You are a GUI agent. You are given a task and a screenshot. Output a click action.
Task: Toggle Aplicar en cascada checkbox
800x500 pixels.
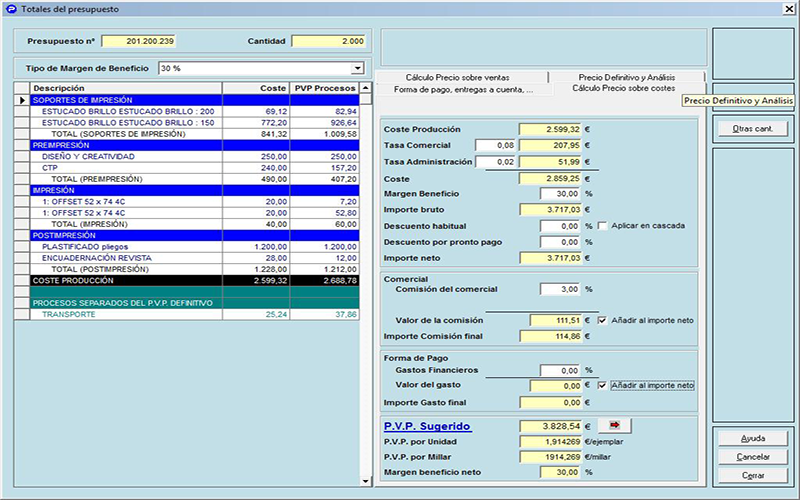pyautogui.click(x=603, y=226)
